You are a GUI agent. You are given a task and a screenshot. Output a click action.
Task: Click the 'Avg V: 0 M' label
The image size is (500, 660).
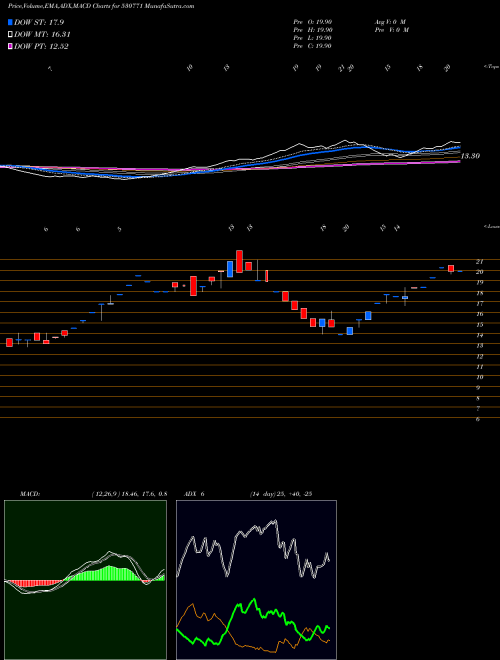coord(390,22)
